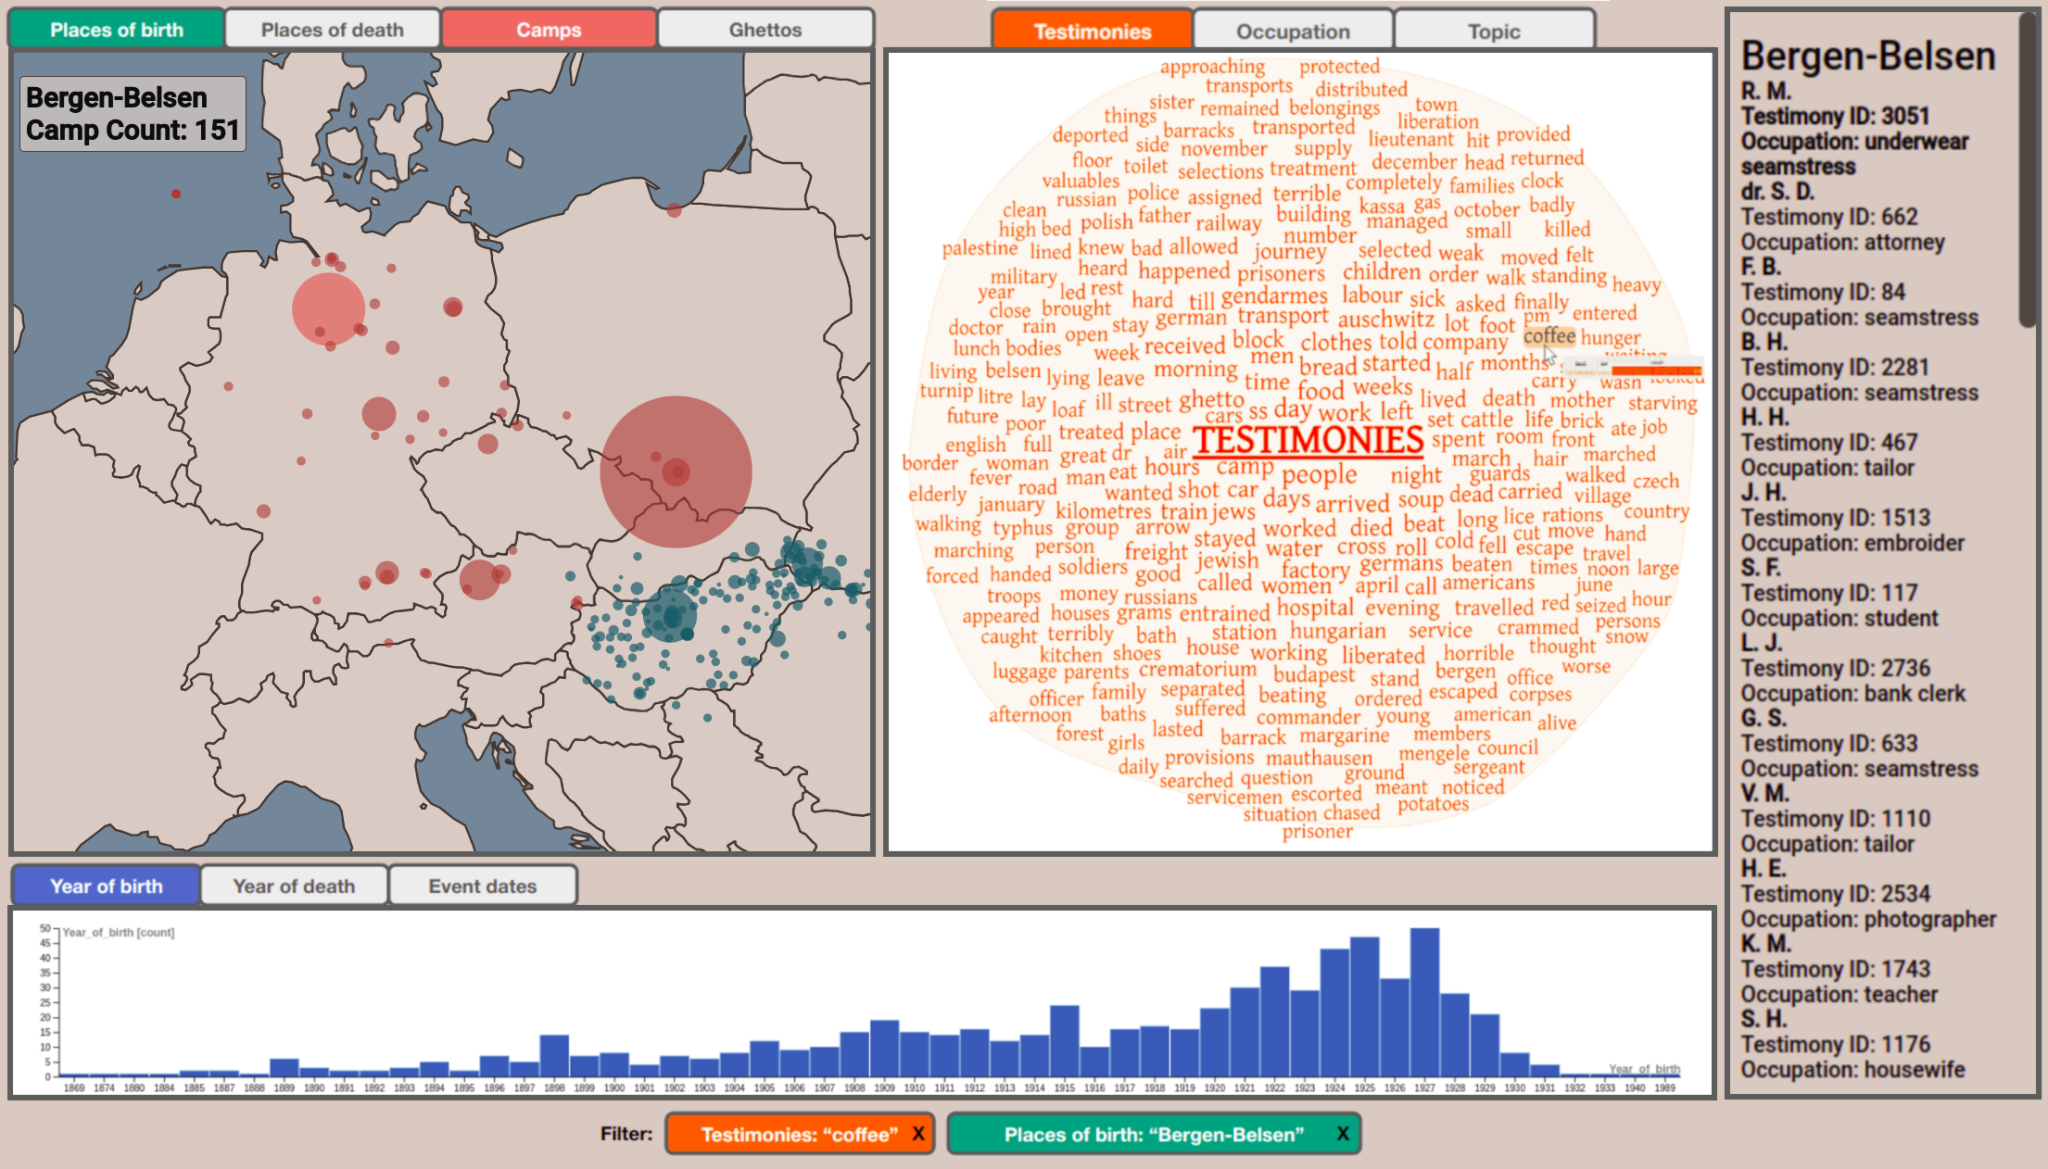Remove the Testimonies coffee filter
Image resolution: width=2048 pixels, height=1169 pixels.
(917, 1134)
